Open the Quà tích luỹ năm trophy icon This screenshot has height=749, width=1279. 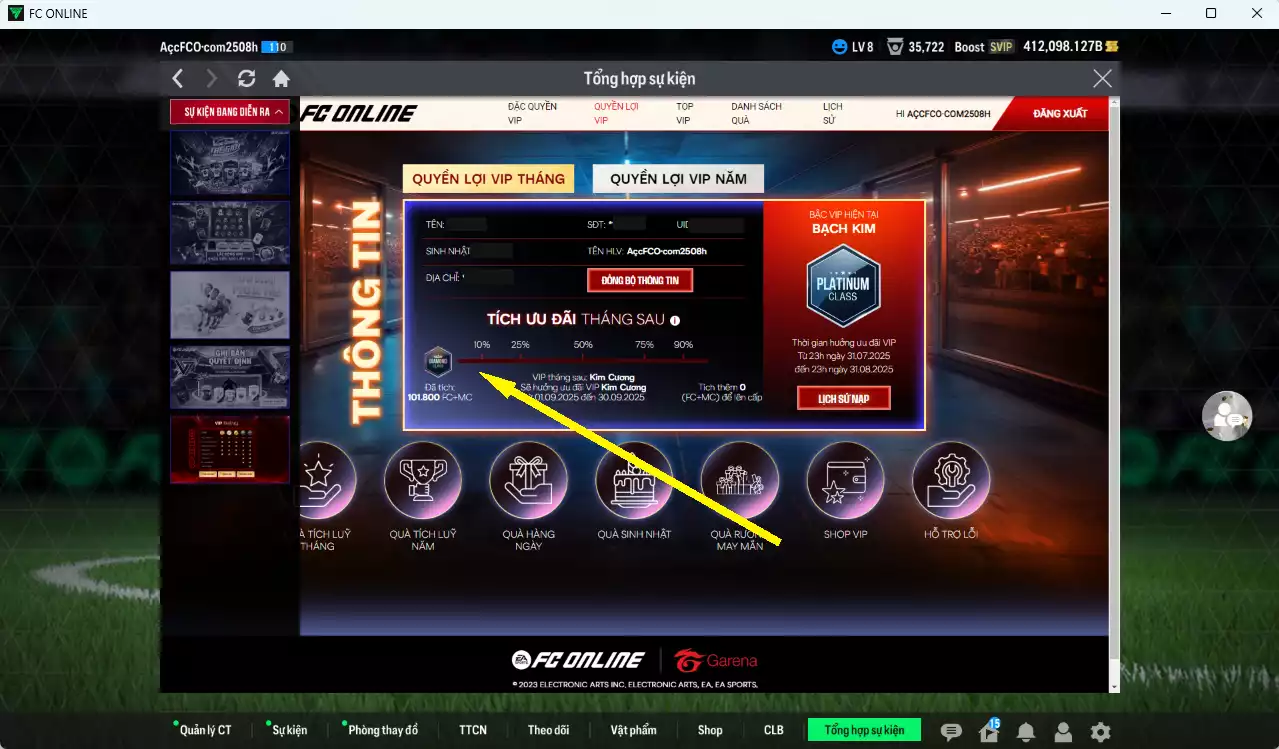423,481
